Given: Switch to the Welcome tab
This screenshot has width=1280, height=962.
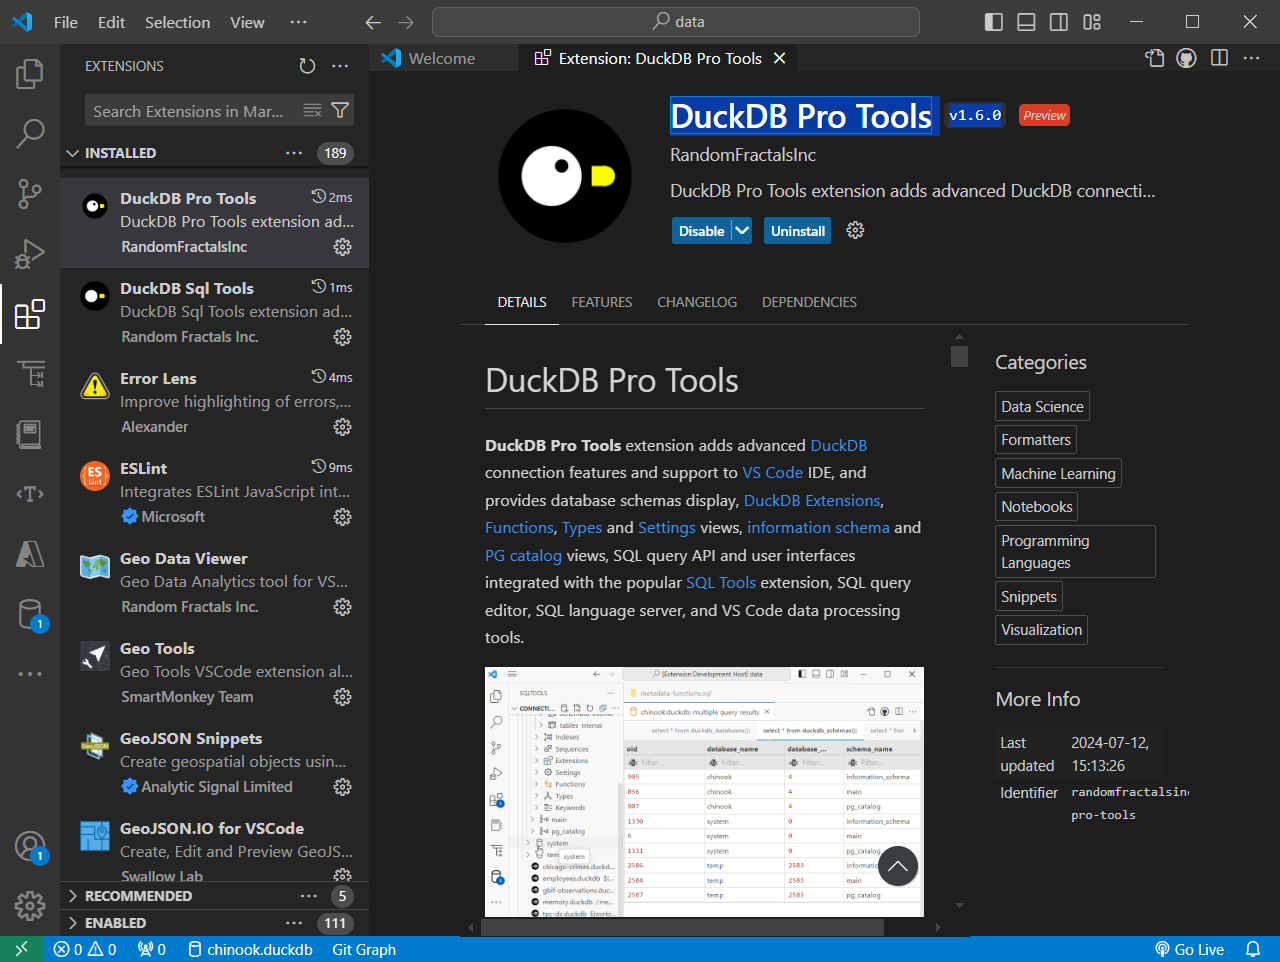Looking at the screenshot, I should [x=443, y=58].
